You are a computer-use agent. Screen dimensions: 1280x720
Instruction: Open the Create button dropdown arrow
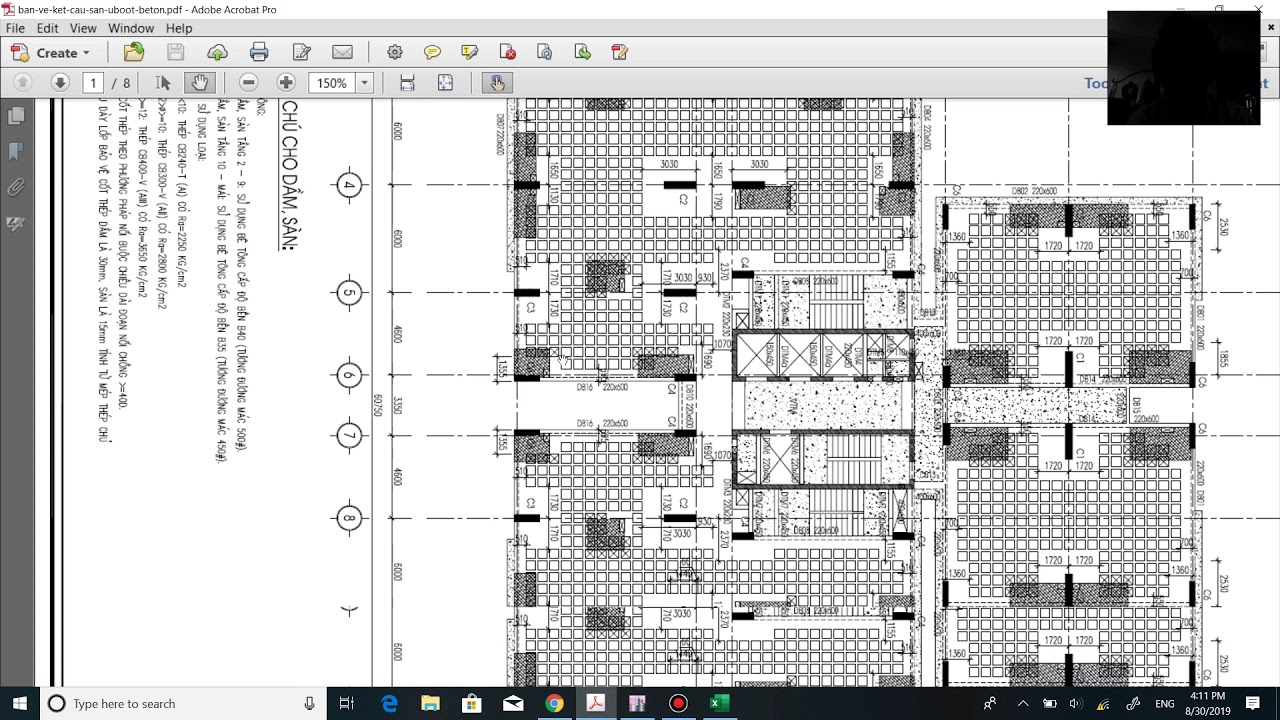tap(86, 53)
